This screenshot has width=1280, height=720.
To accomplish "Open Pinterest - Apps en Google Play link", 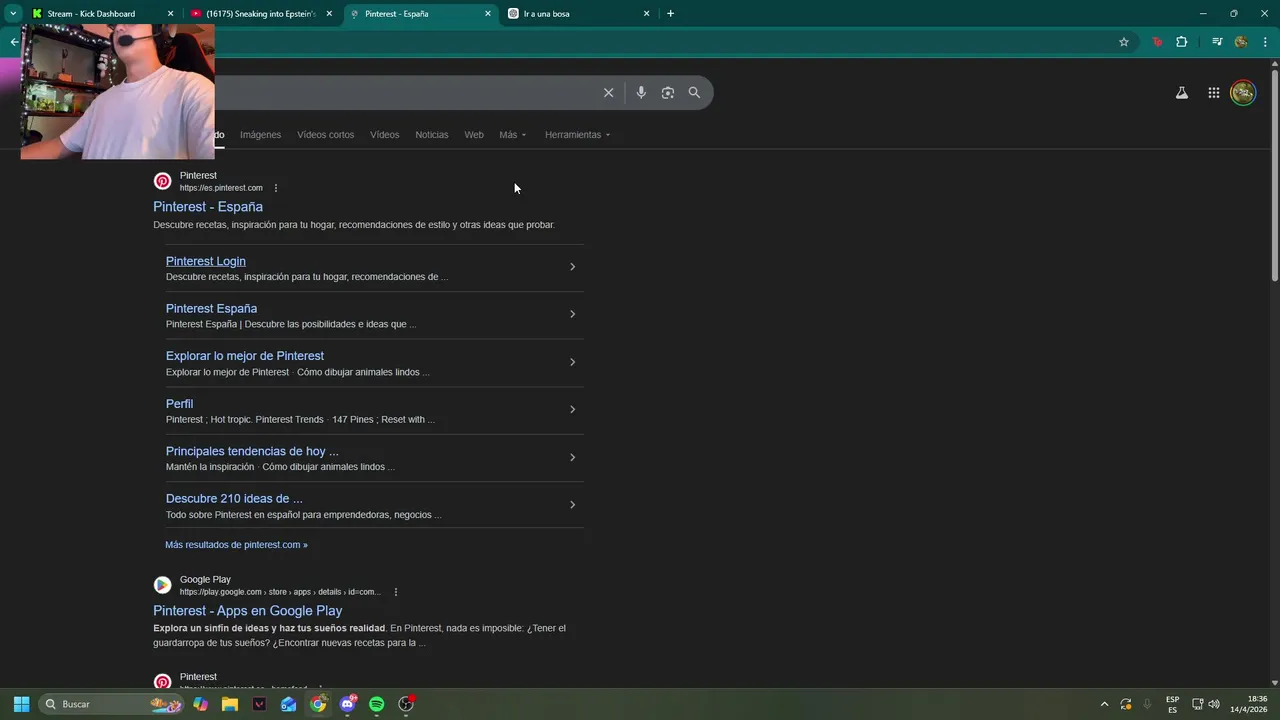I will pyautogui.click(x=247, y=611).
